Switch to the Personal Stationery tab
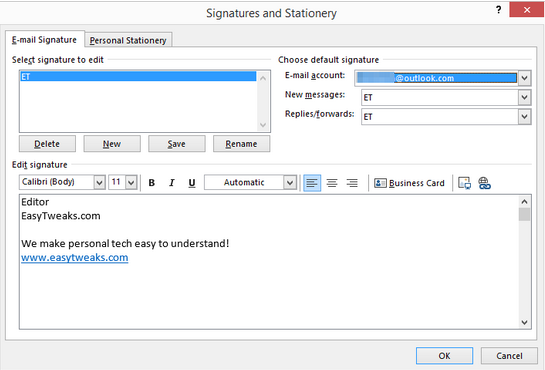The image size is (545, 370). [128, 40]
